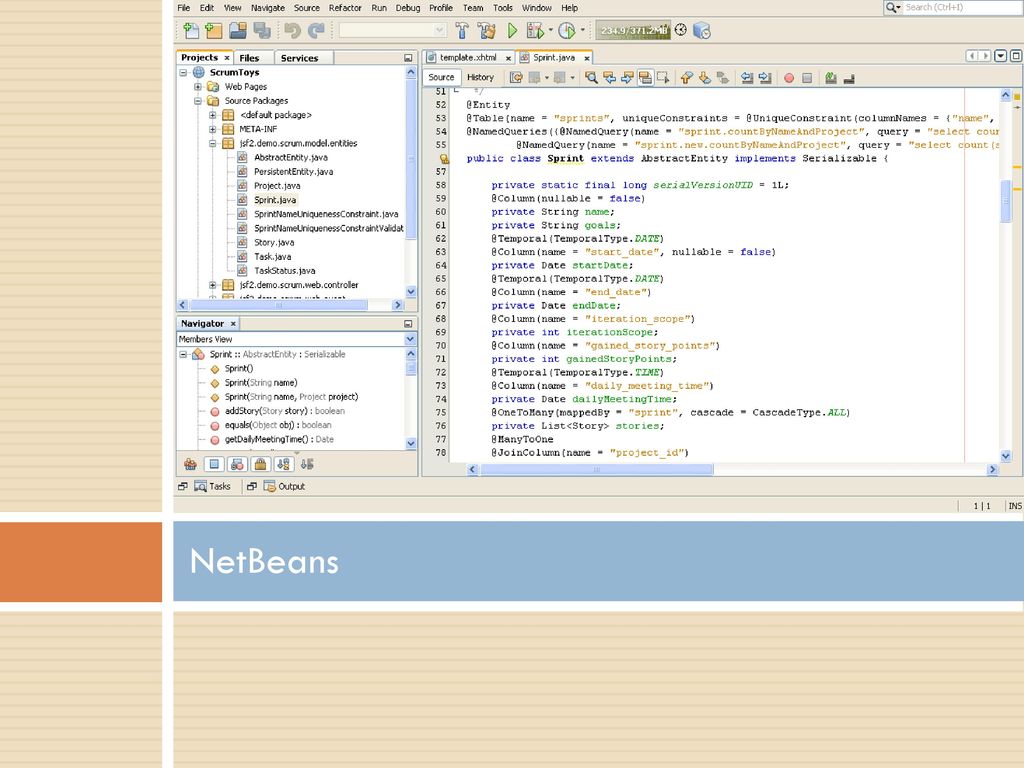
Task: Click the Debug Project icon
Action: coord(535,30)
